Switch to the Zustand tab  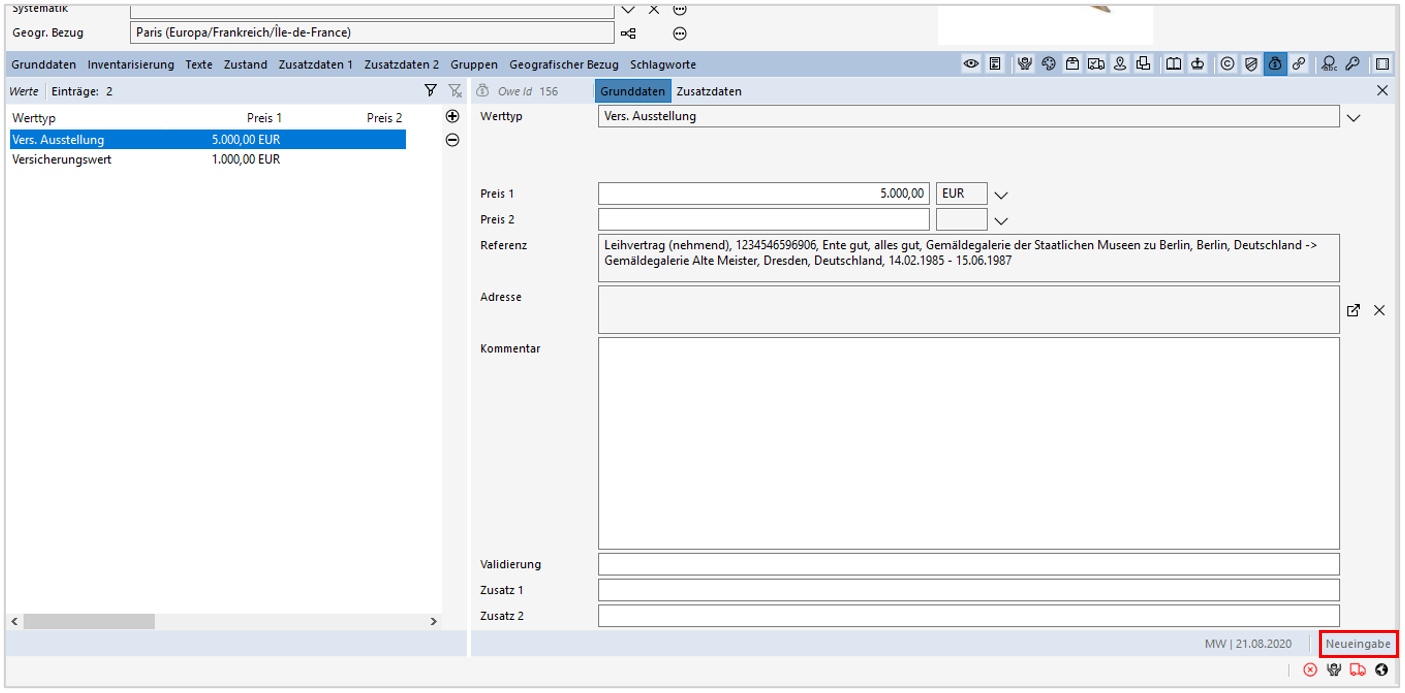tap(244, 64)
